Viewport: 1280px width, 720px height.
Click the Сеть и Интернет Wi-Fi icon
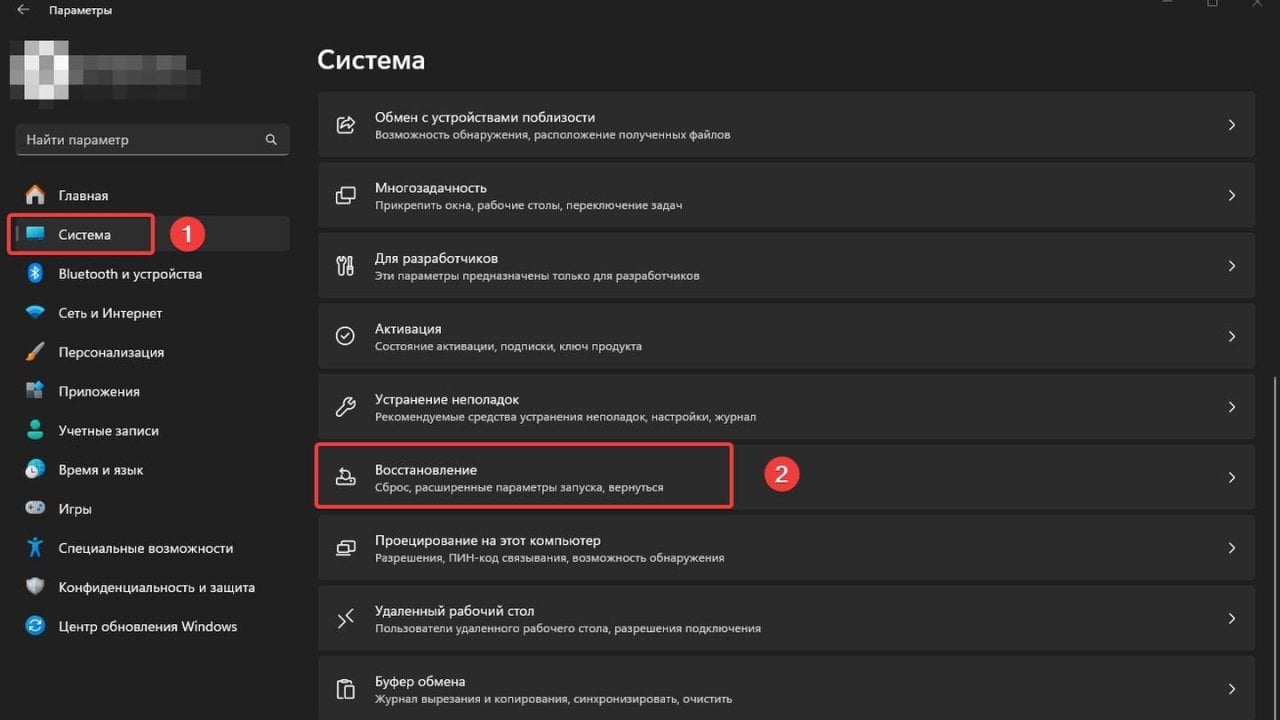tap(35, 313)
